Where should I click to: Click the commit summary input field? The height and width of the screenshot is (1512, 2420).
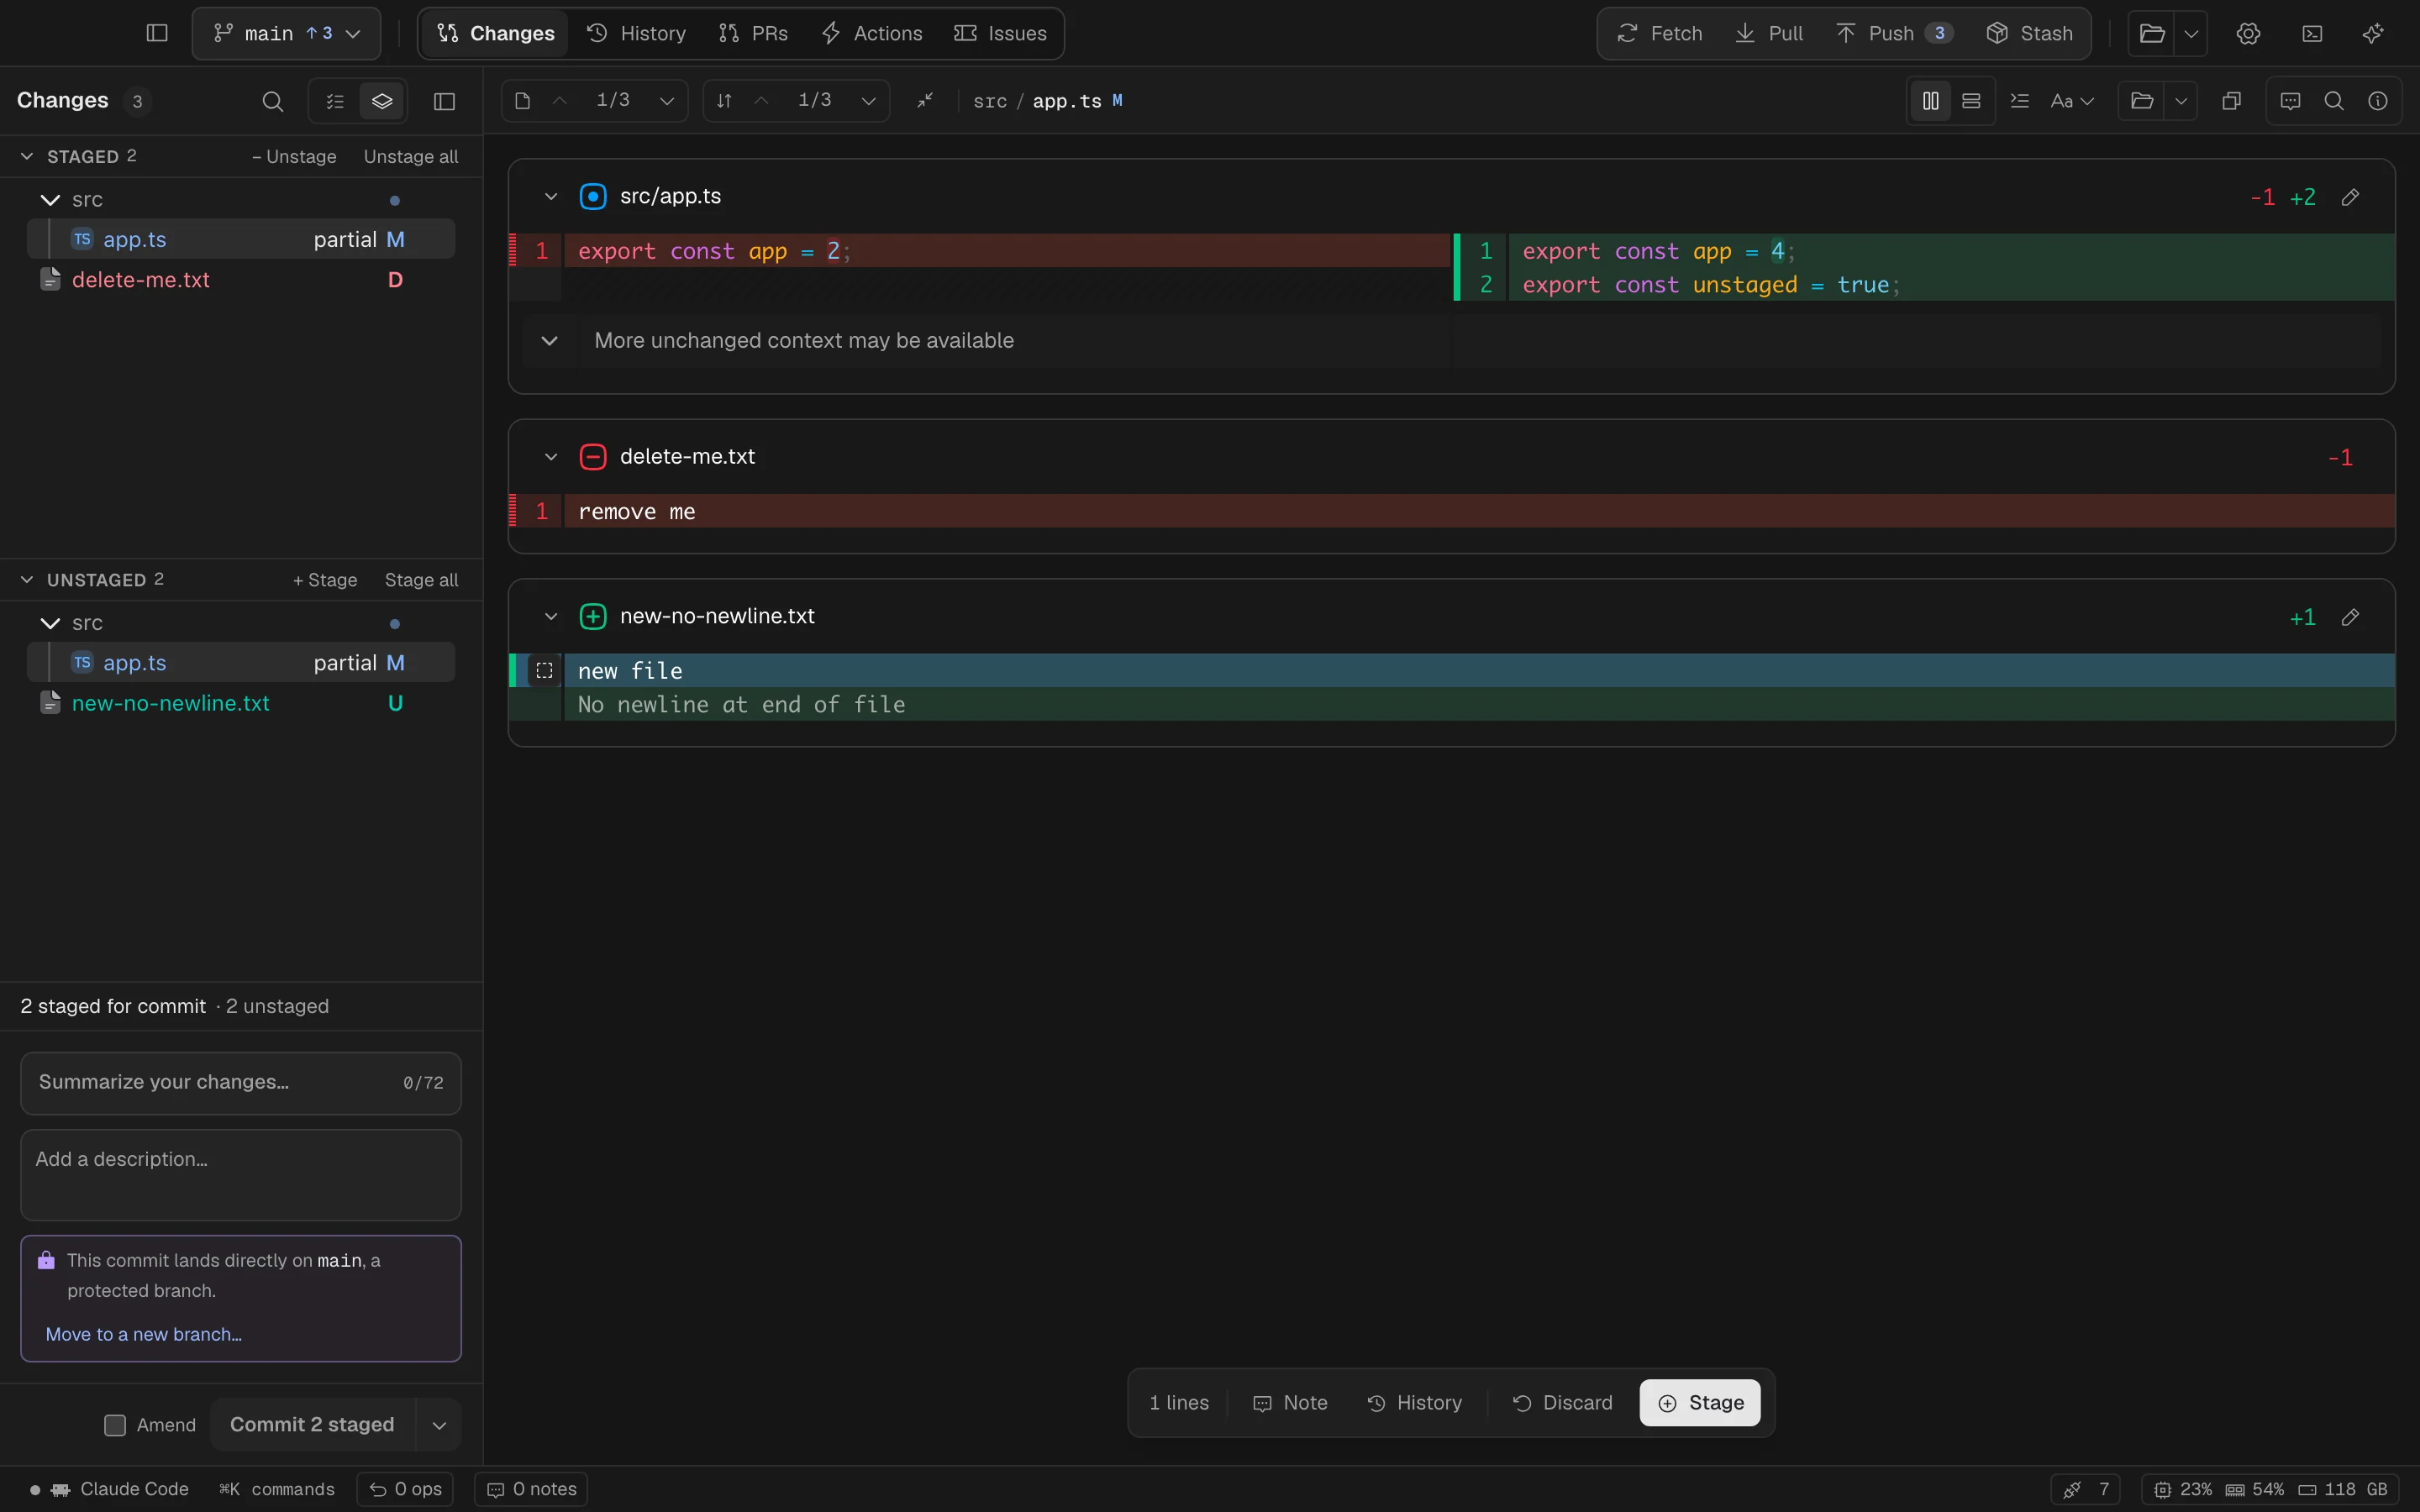(x=241, y=1082)
